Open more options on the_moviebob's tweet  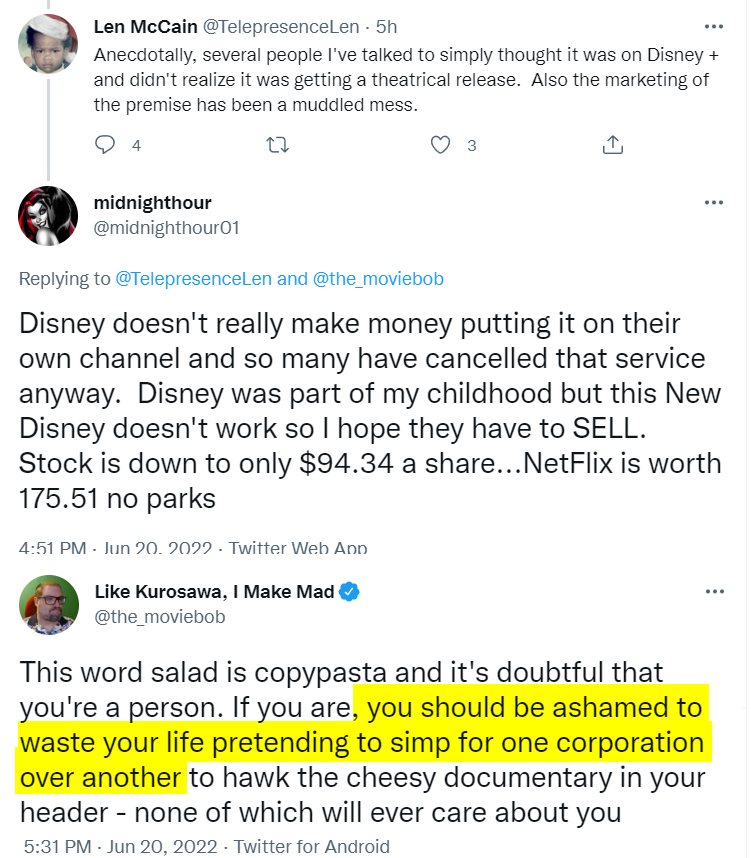click(x=713, y=591)
